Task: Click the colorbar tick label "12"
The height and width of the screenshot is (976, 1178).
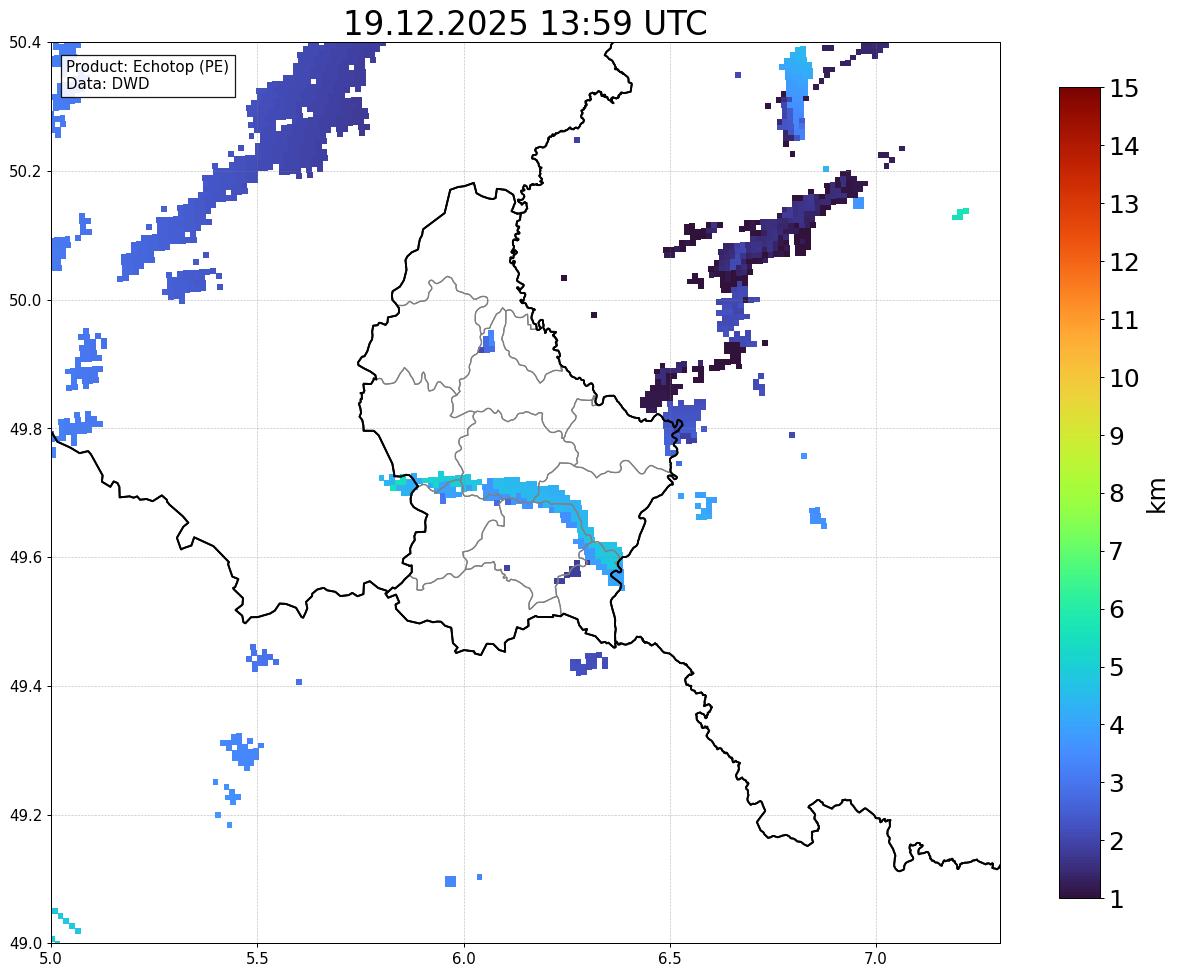Action: (1125, 262)
